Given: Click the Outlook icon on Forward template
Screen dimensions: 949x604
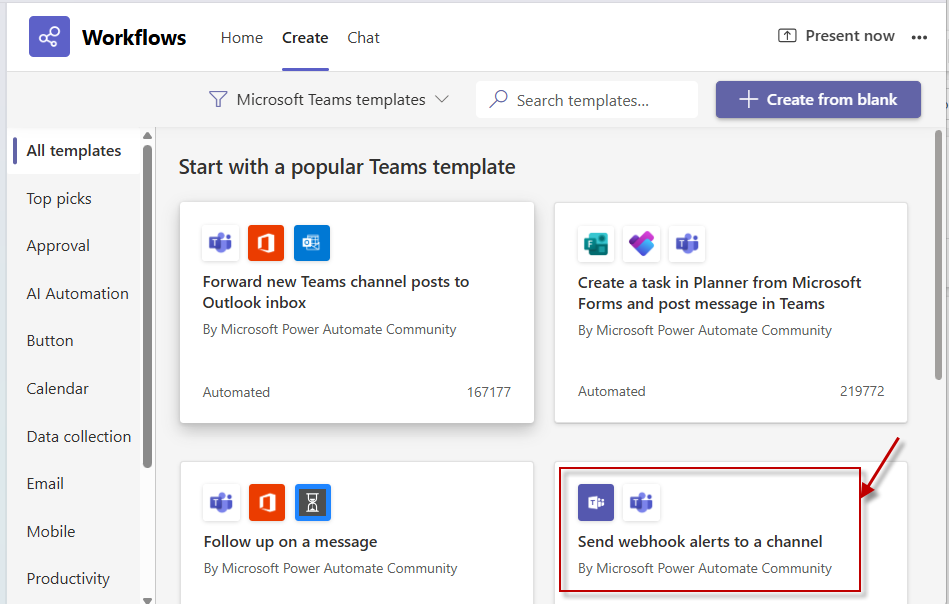Looking at the screenshot, I should (x=312, y=243).
